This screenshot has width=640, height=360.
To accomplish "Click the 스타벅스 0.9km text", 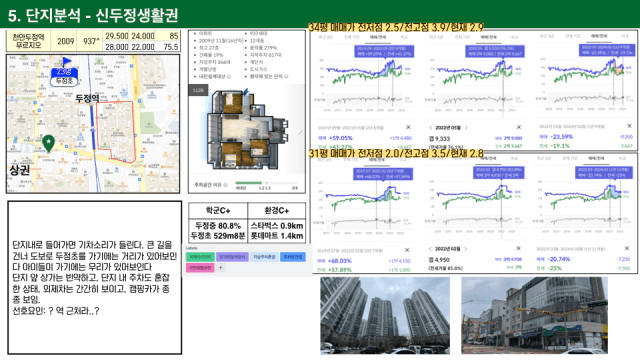I will 277,226.
